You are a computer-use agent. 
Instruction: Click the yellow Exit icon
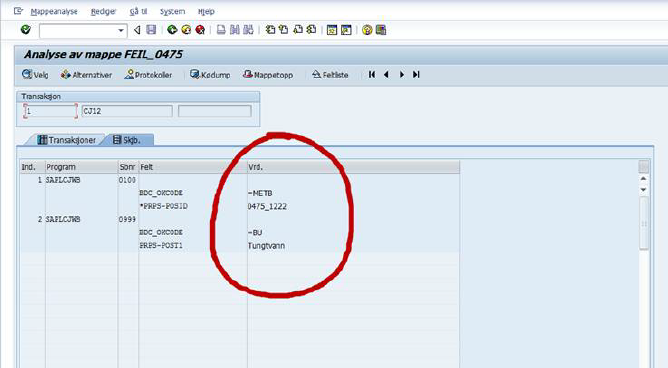(x=186, y=30)
